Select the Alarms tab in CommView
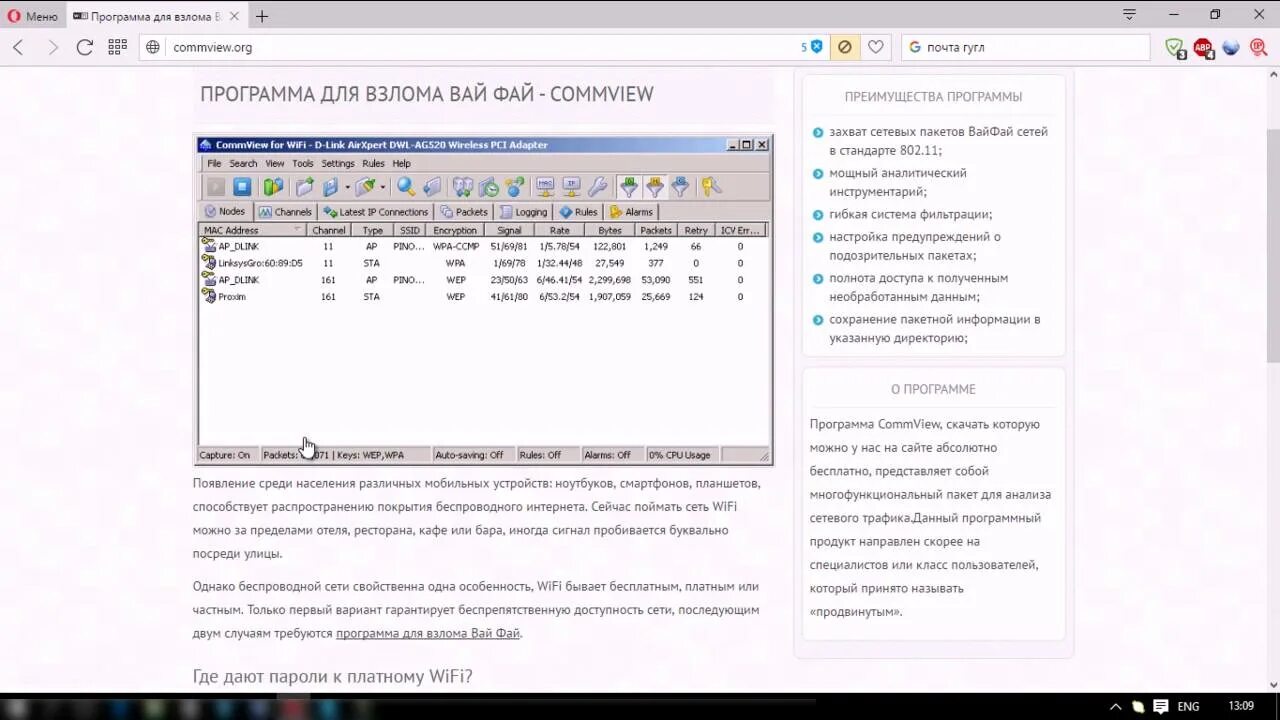This screenshot has width=1280, height=720. [631, 212]
